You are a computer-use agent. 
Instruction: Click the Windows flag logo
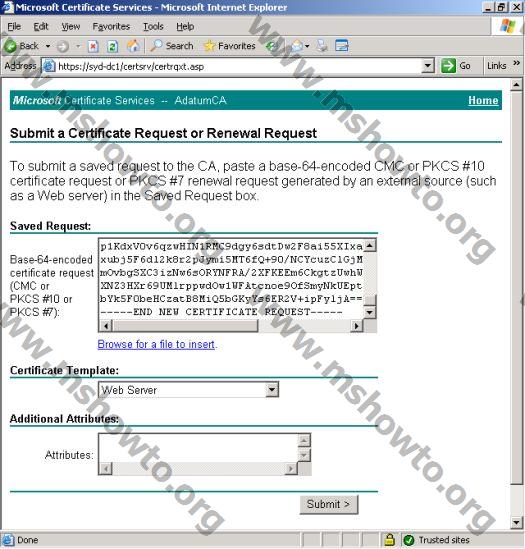tap(507, 26)
